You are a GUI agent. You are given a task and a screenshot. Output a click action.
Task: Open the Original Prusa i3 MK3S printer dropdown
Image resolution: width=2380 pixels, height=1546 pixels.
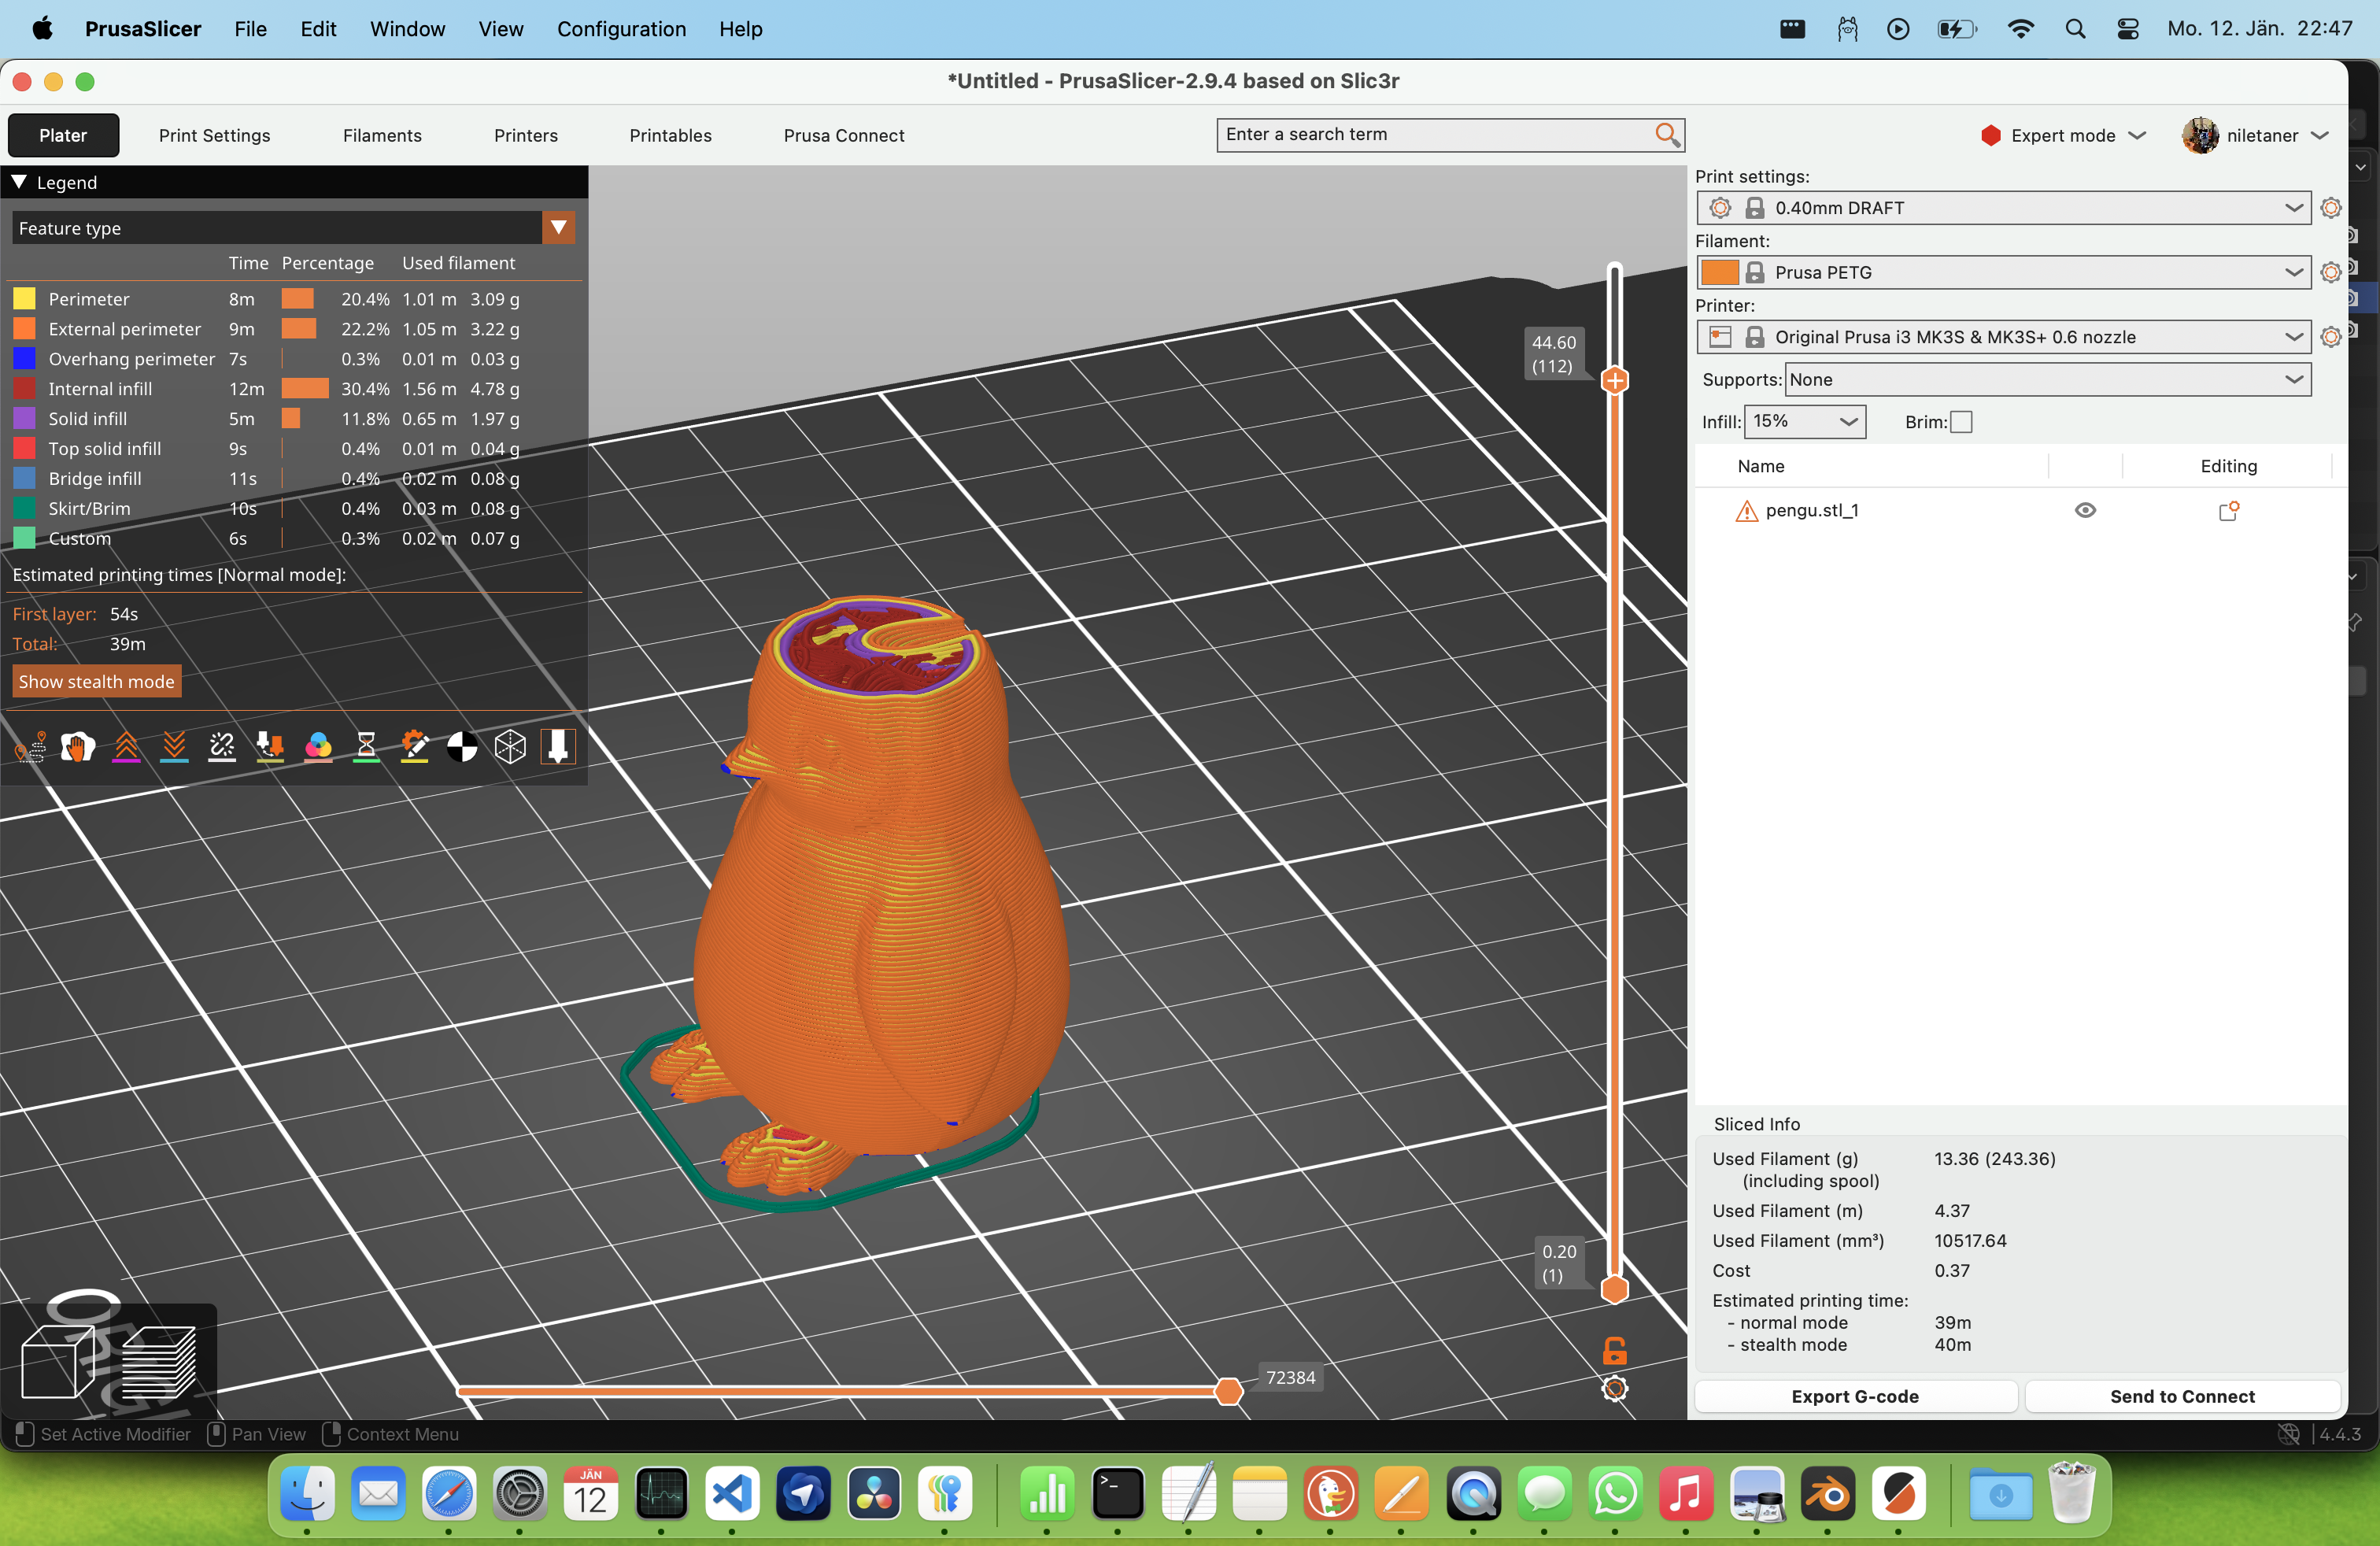(x=2003, y=337)
